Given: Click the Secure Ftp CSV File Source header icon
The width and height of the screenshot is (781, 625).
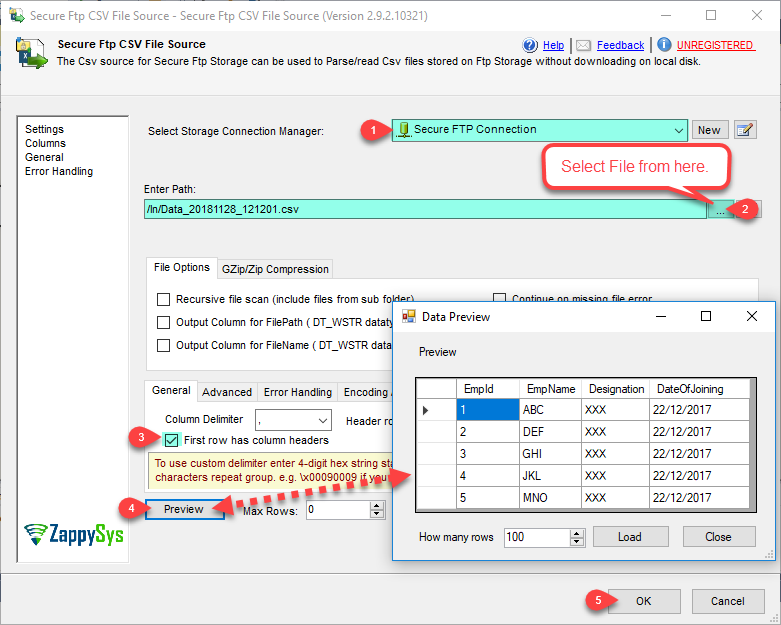Looking at the screenshot, I should pos(31,53).
